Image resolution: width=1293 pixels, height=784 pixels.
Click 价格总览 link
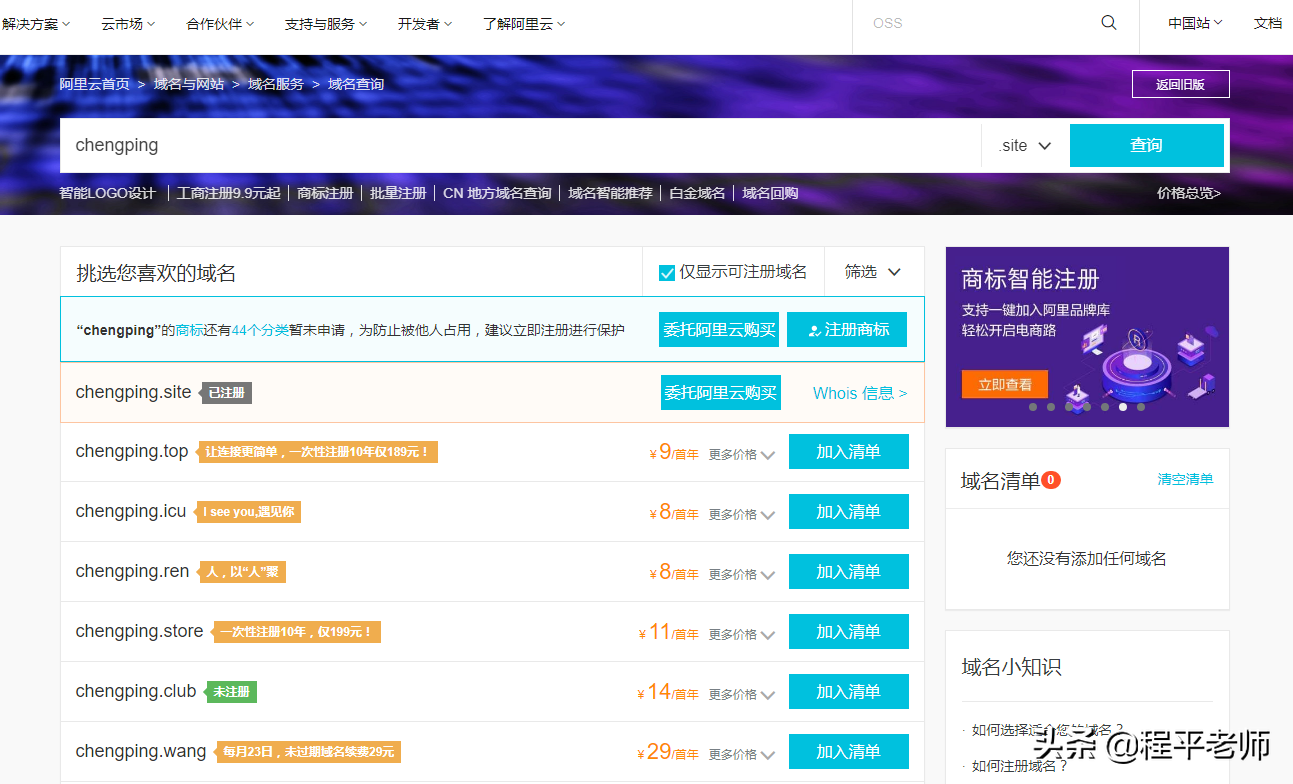(1189, 193)
